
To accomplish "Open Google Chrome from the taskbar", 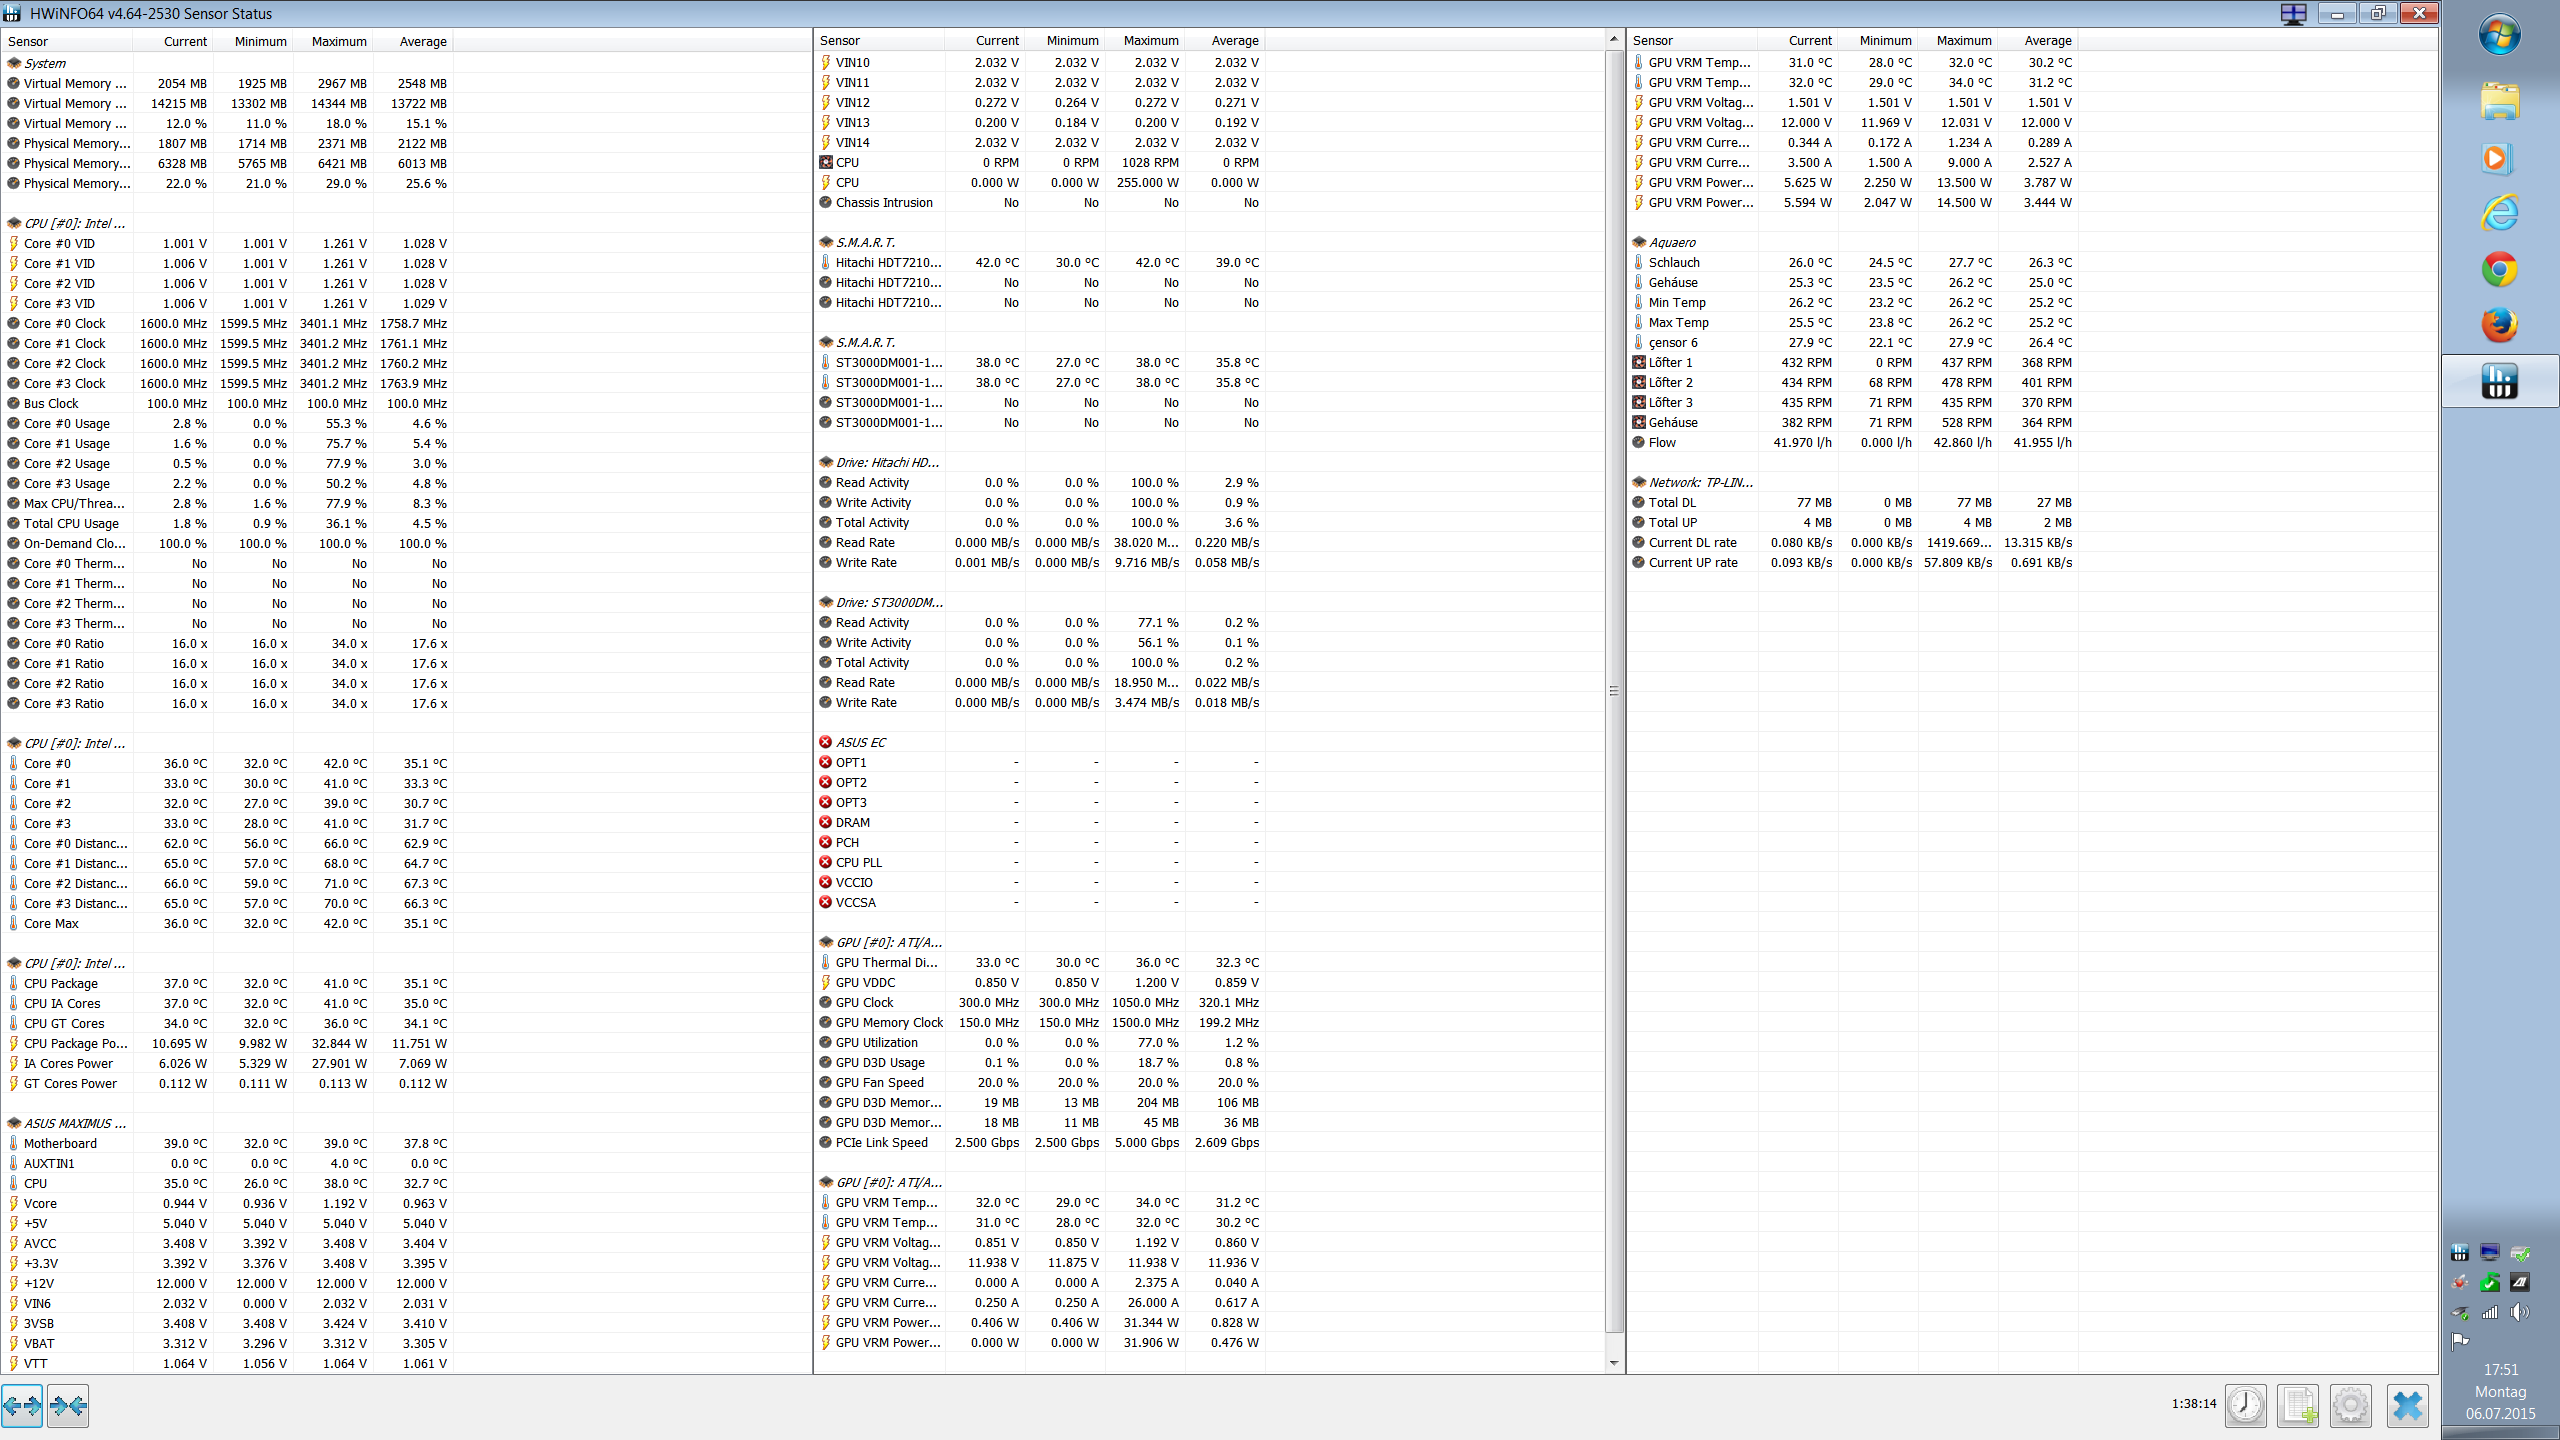I will [x=2499, y=269].
